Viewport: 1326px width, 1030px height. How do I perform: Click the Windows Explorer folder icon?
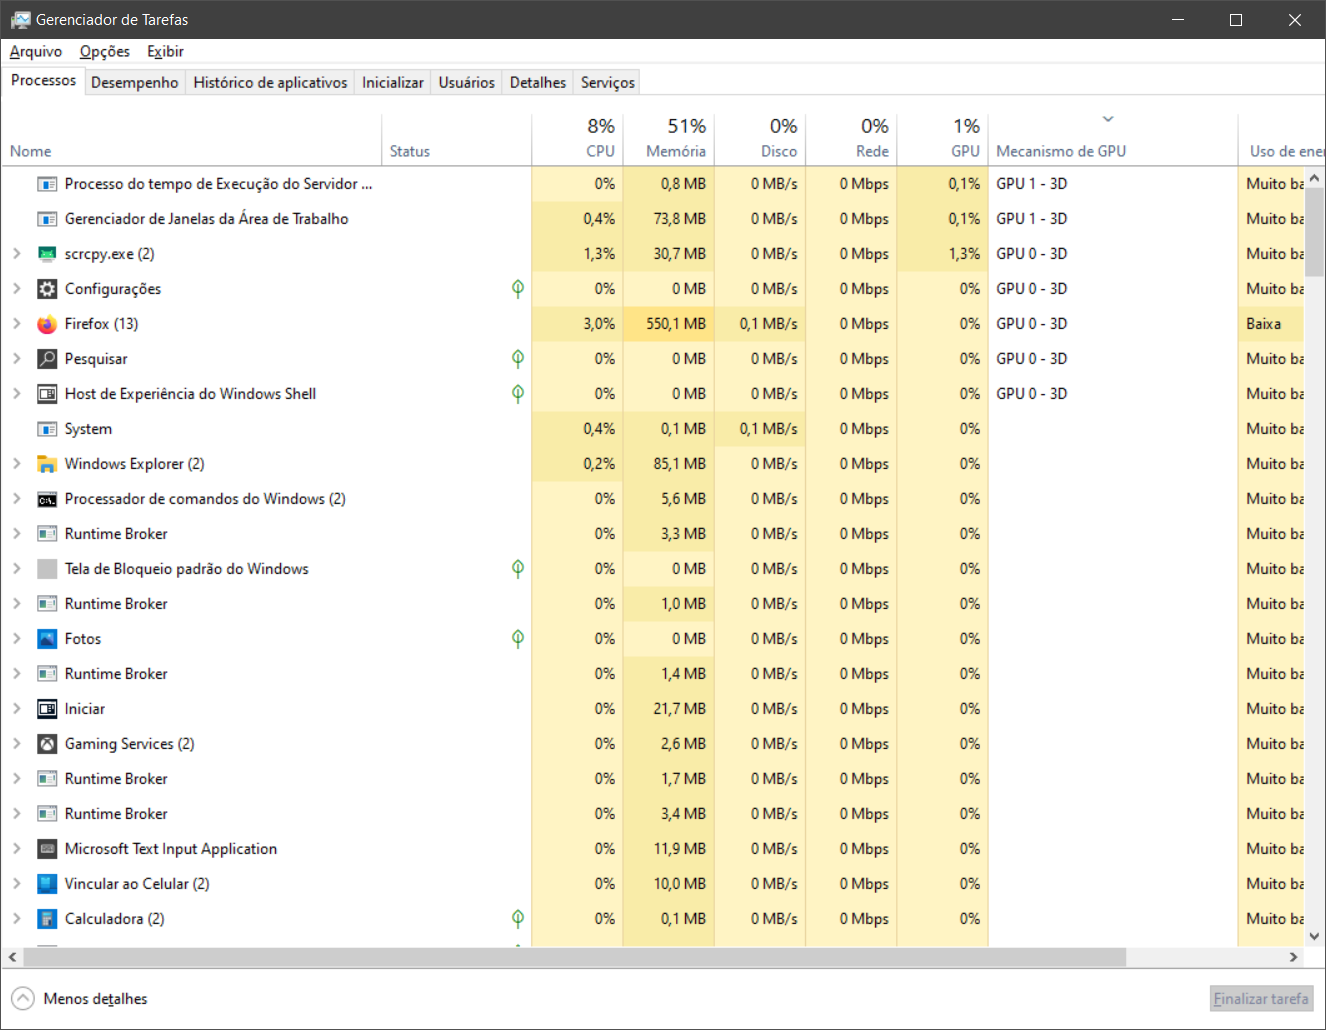47,464
